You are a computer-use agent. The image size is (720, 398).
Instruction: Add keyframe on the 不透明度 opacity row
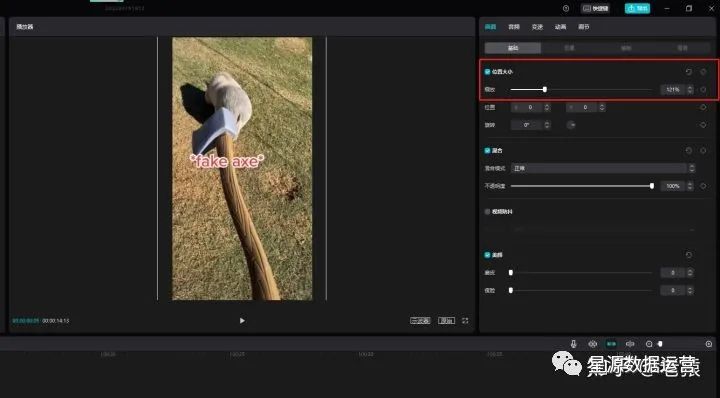(x=703, y=186)
